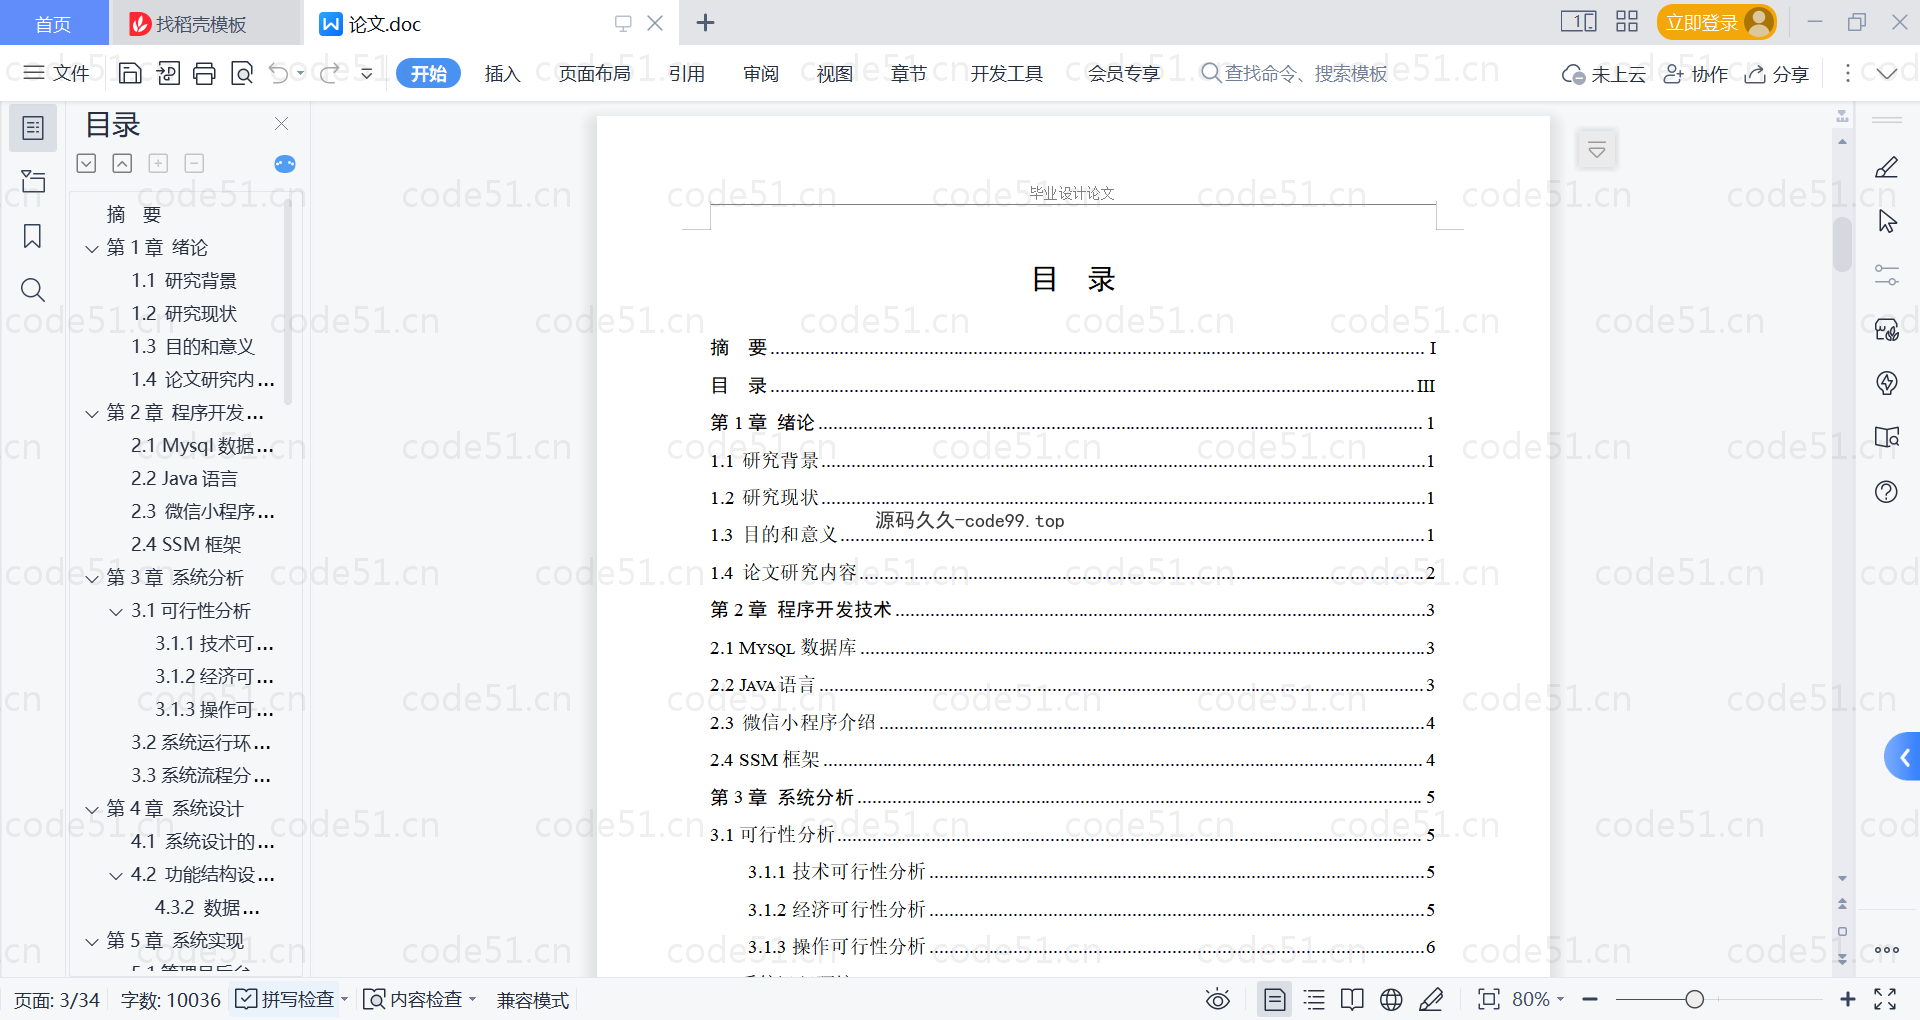Open the properties settings sliders icon
This screenshot has width=1920, height=1020.
click(x=1886, y=275)
